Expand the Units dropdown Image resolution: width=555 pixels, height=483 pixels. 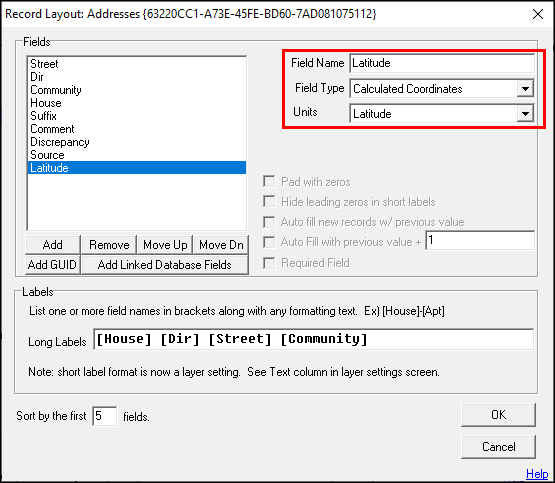[x=525, y=114]
